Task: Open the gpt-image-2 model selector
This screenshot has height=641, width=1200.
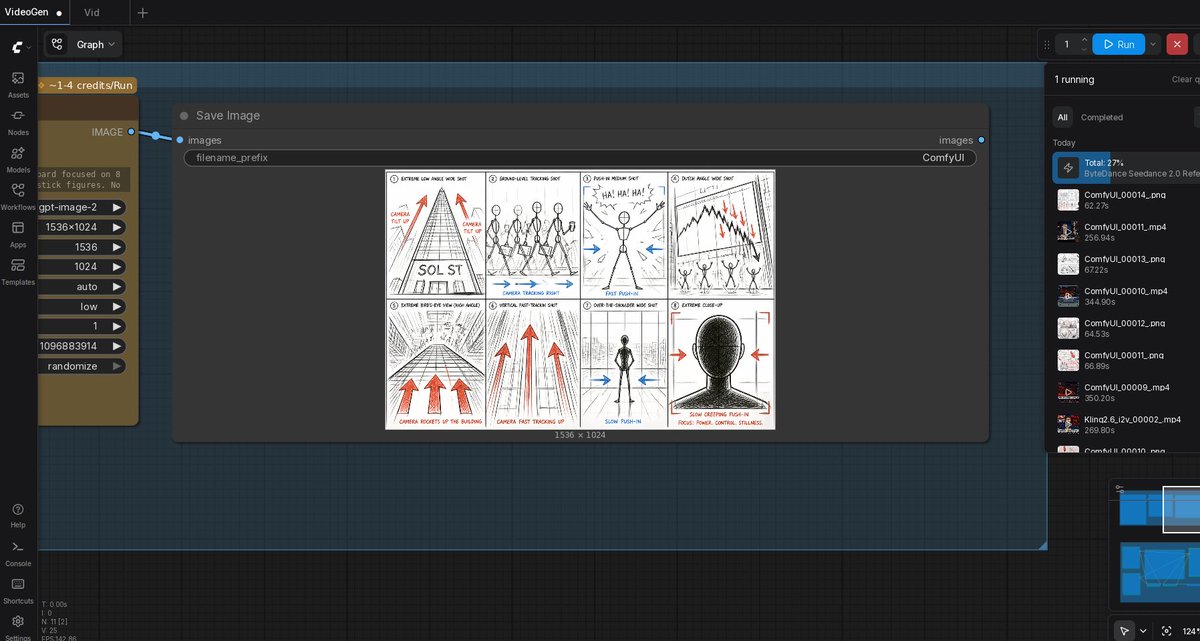Action: [x=81, y=207]
